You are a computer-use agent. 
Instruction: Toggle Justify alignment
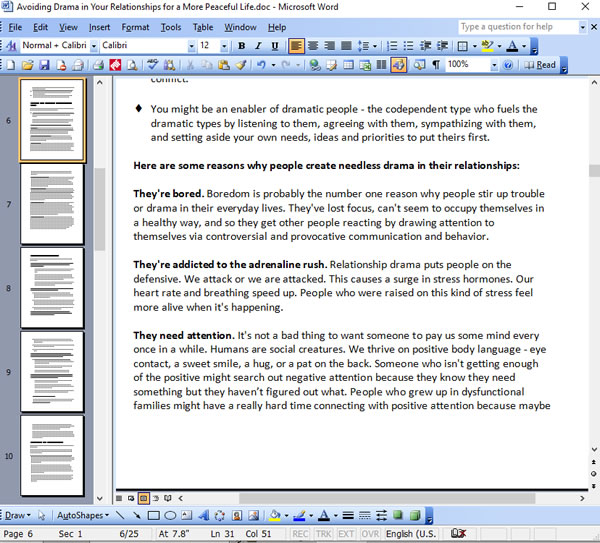pos(346,46)
